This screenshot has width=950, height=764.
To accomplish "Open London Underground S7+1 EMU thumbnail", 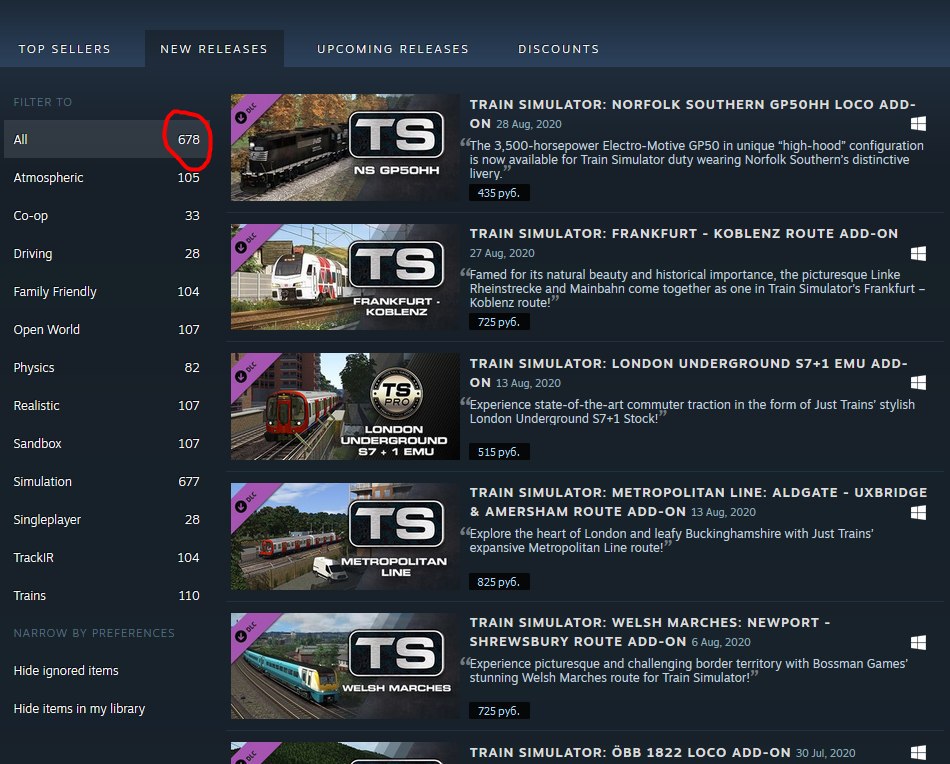I will [x=345, y=407].
